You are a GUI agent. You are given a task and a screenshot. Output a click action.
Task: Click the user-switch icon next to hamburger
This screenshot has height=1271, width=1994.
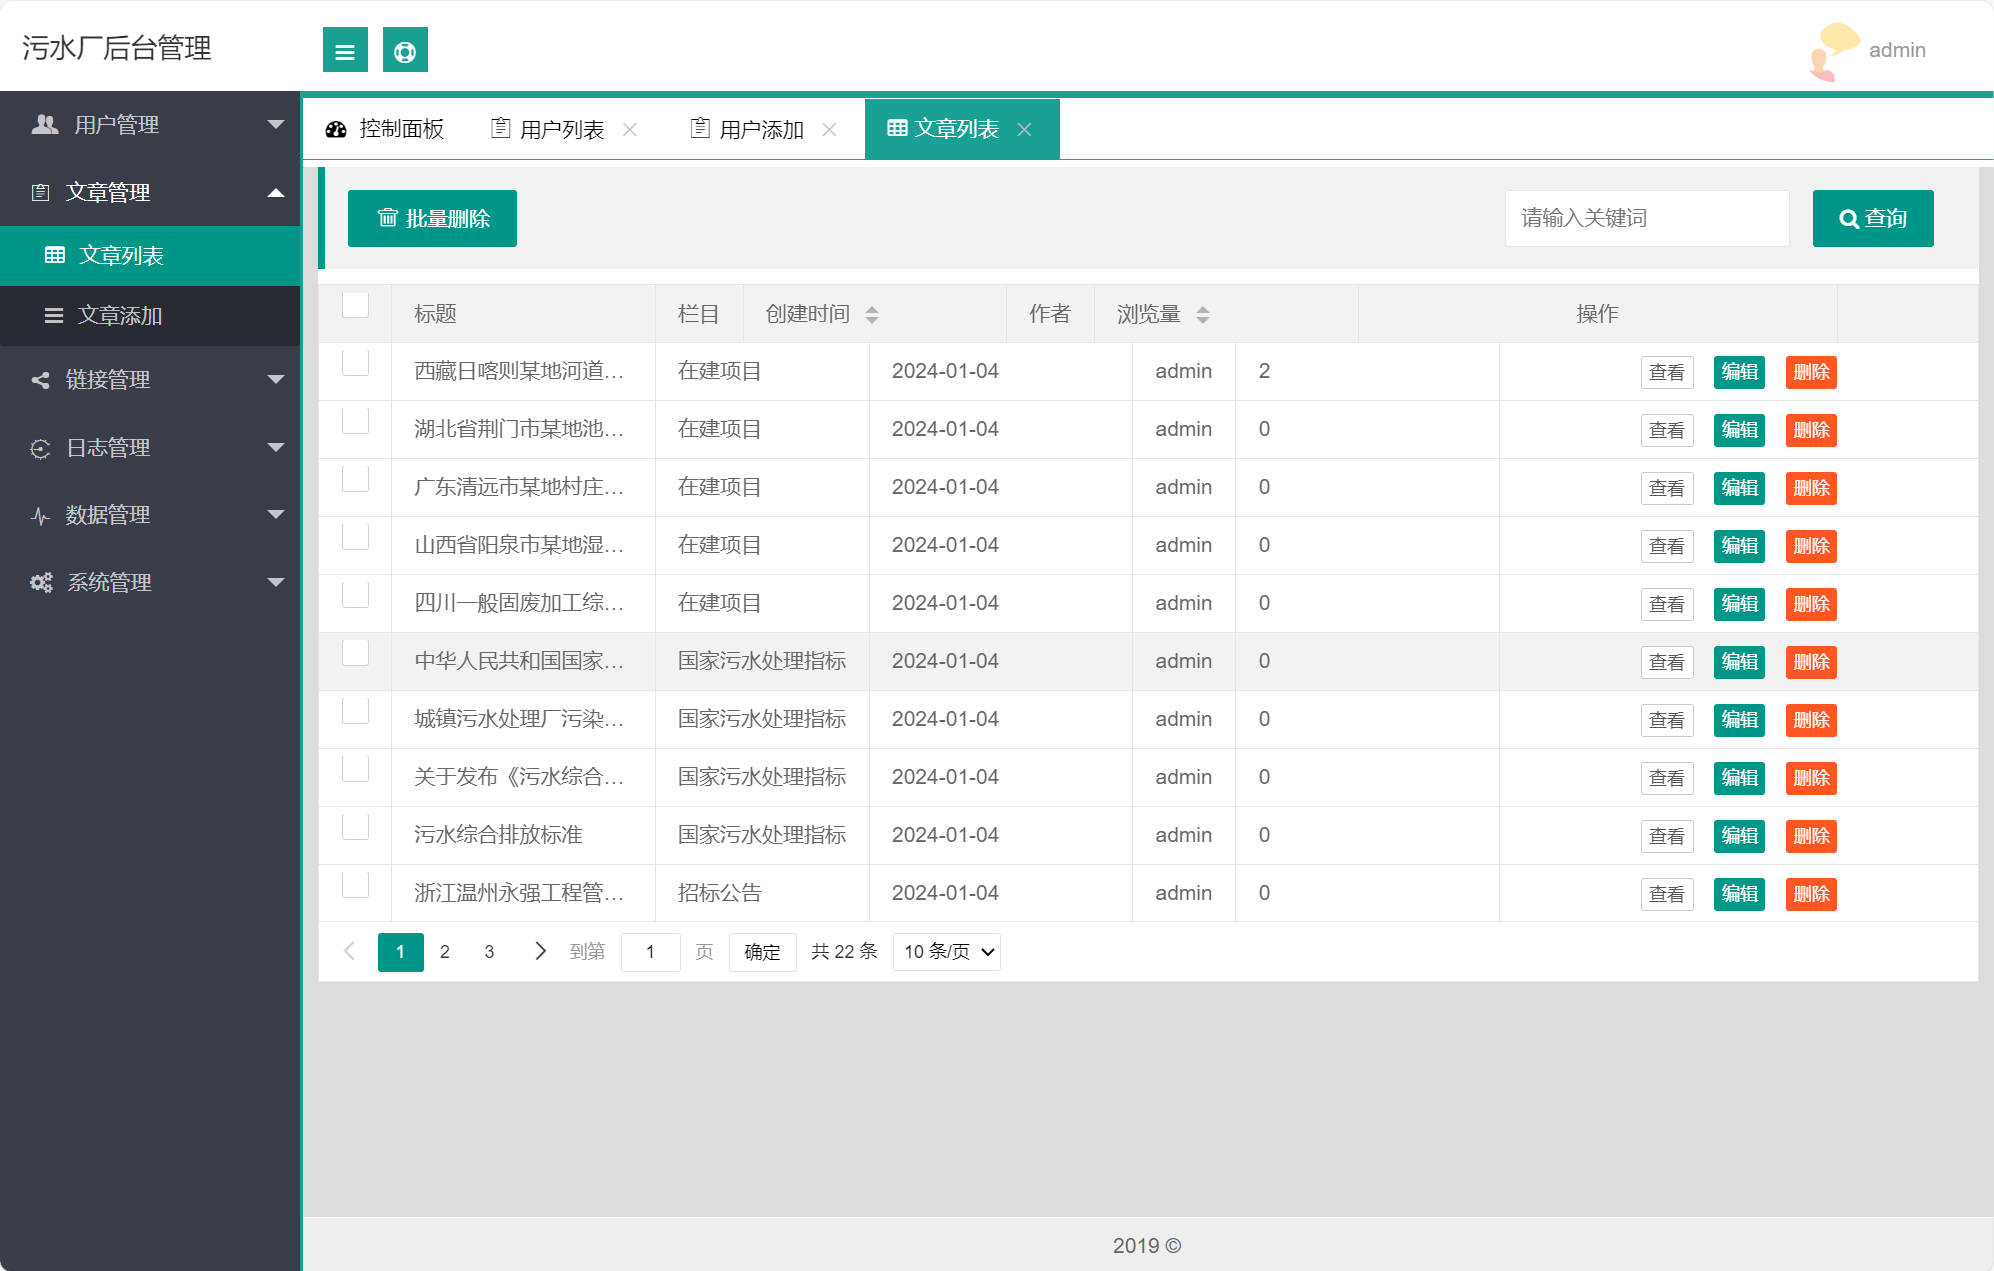click(405, 49)
